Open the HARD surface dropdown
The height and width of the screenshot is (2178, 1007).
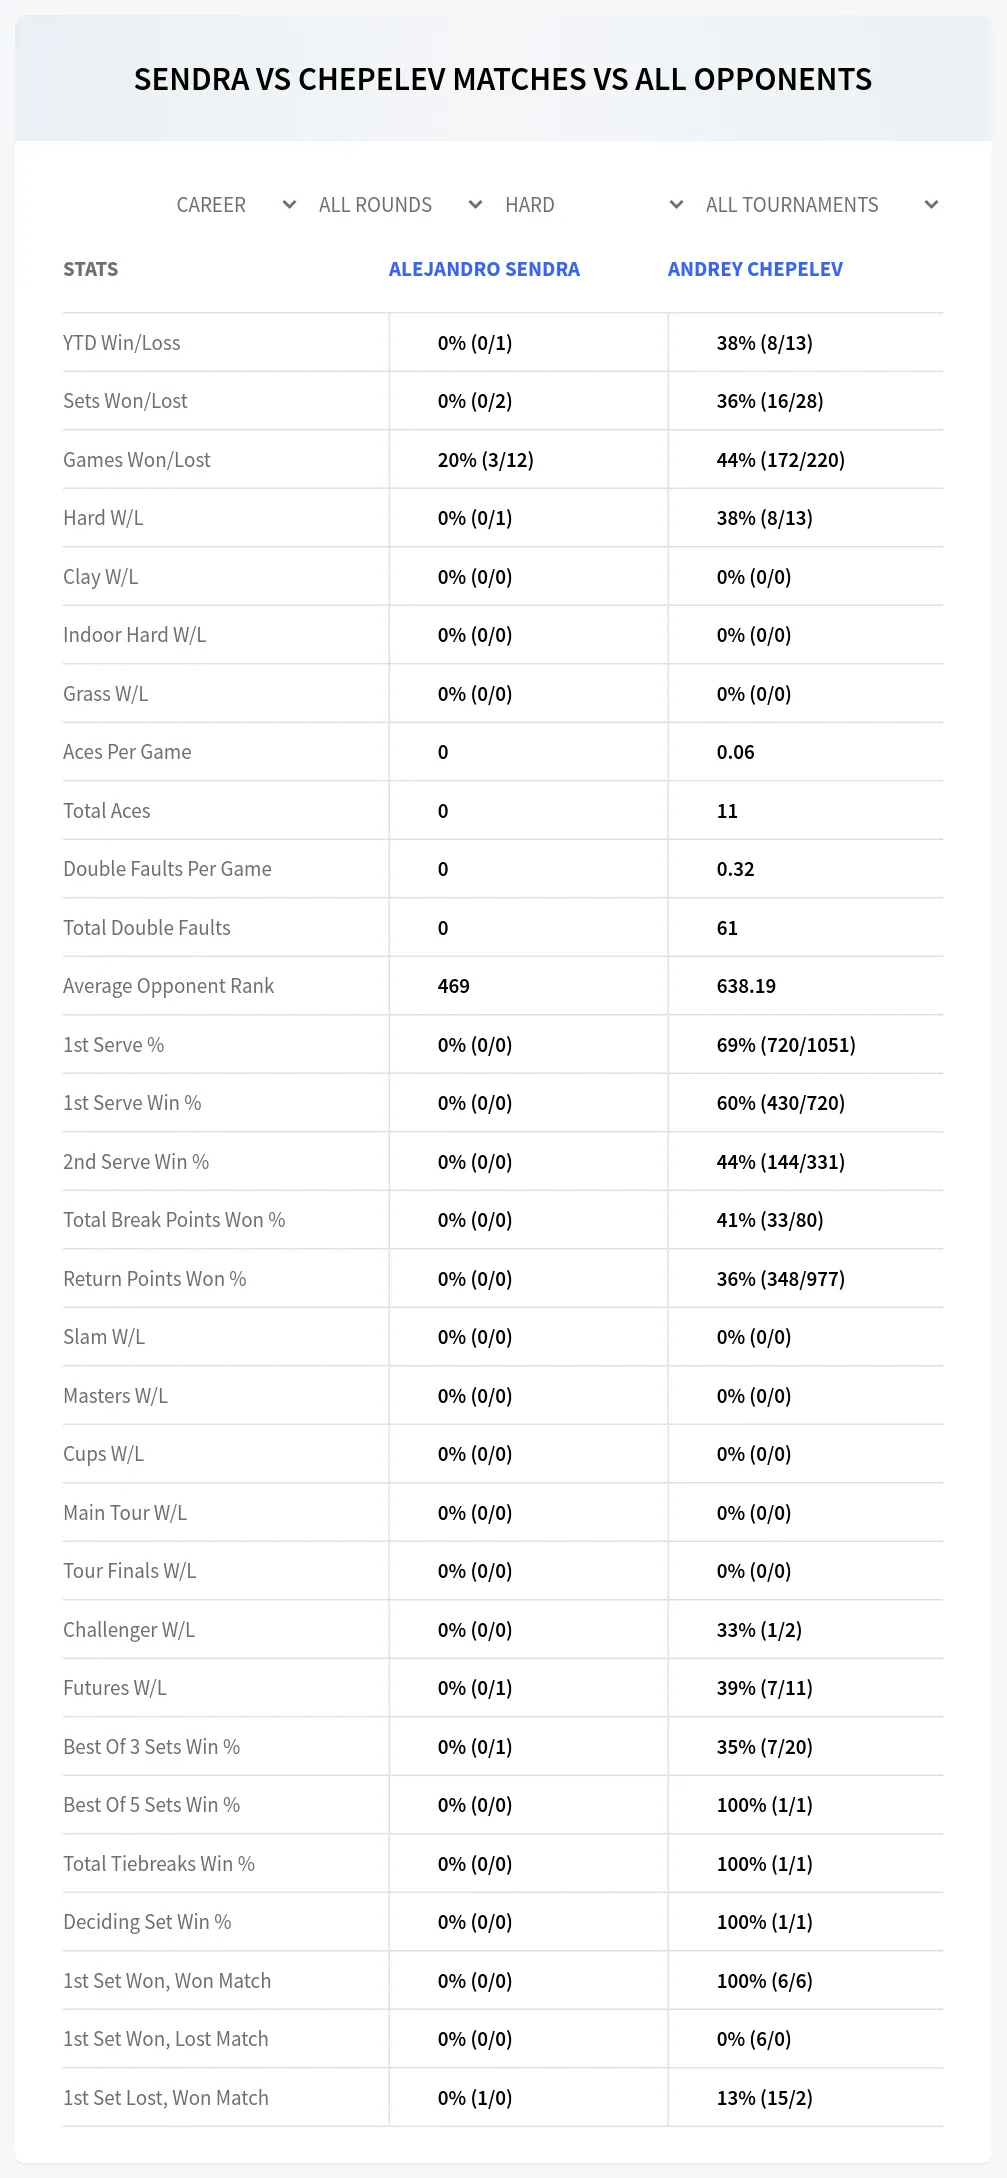[594, 205]
